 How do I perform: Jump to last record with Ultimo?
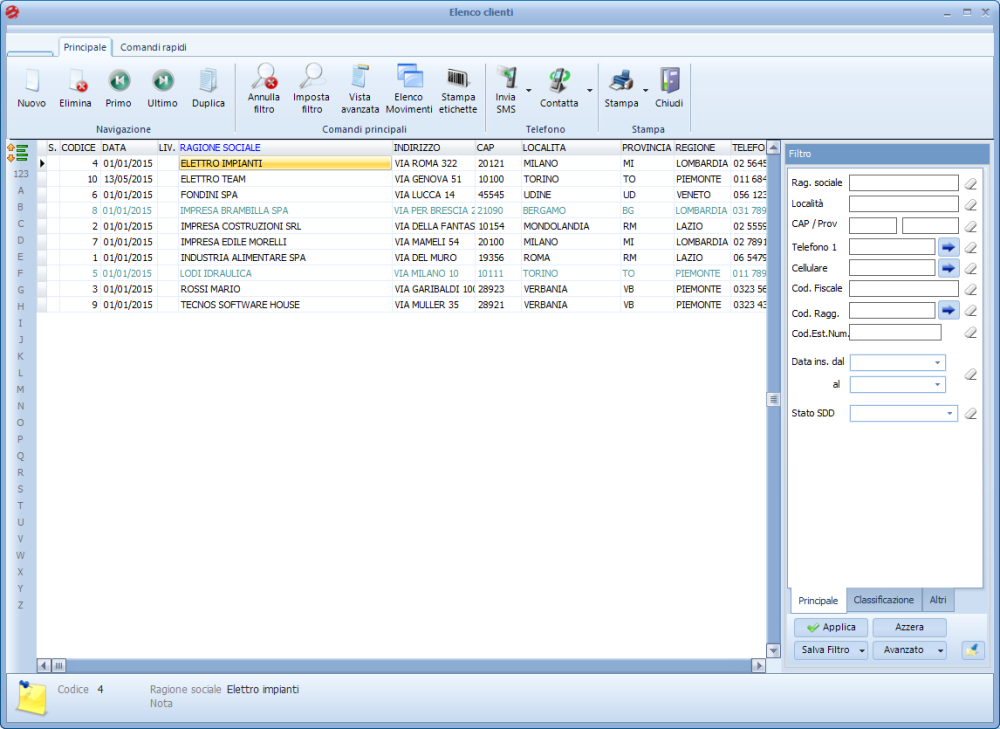pyautogui.click(x=162, y=82)
